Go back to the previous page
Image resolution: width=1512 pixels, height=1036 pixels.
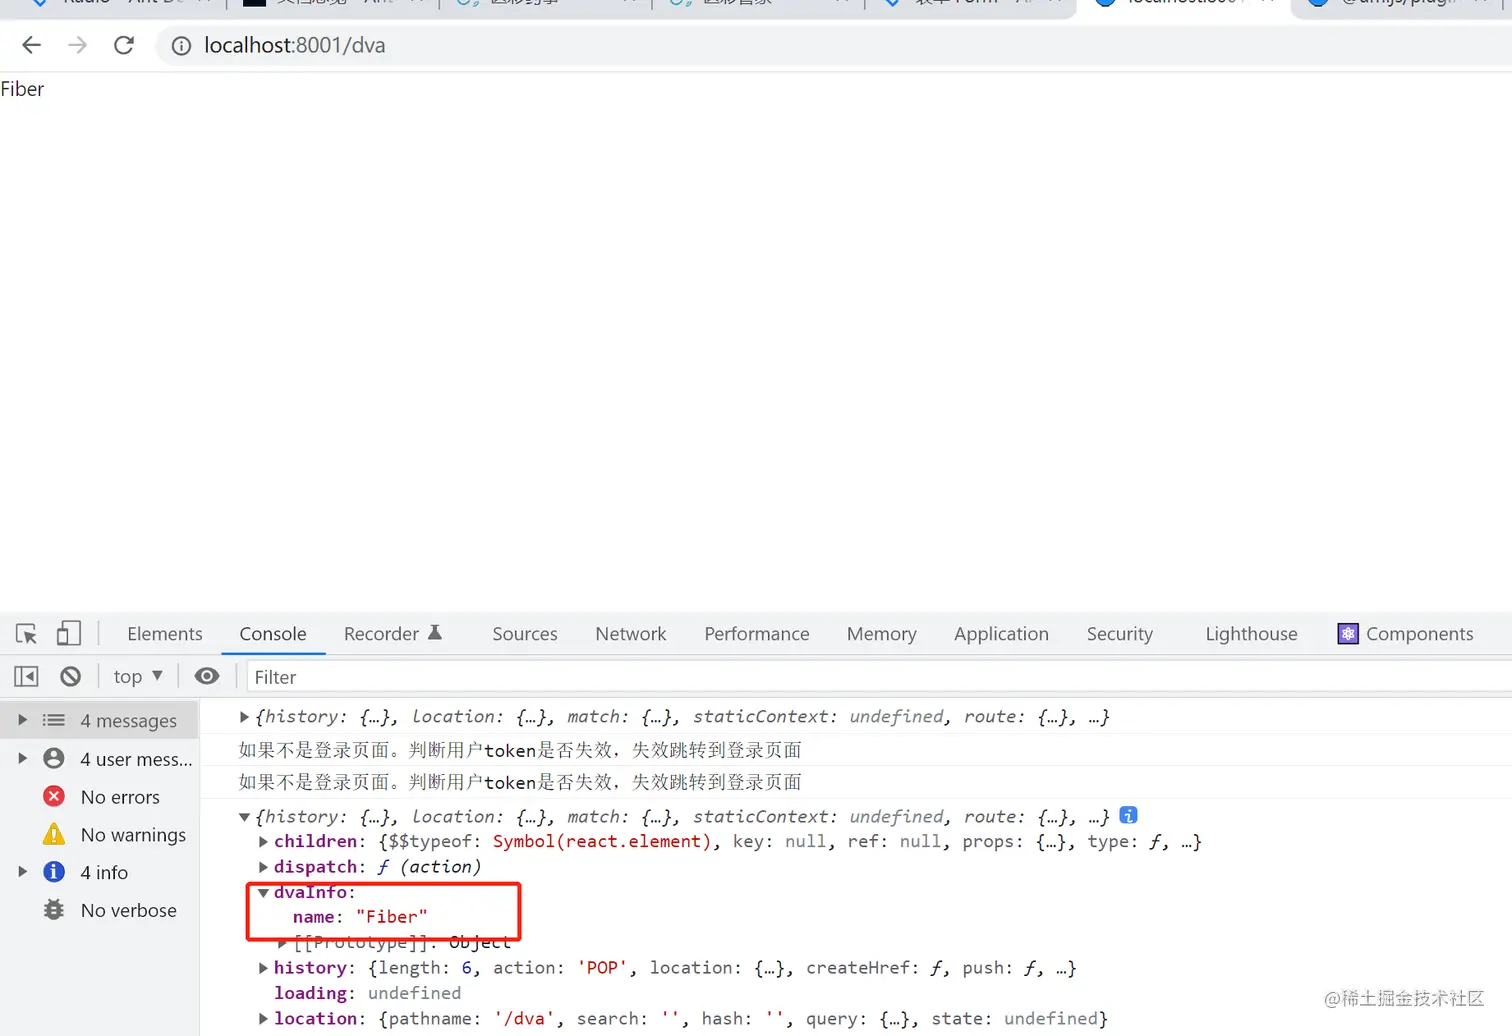(x=32, y=45)
